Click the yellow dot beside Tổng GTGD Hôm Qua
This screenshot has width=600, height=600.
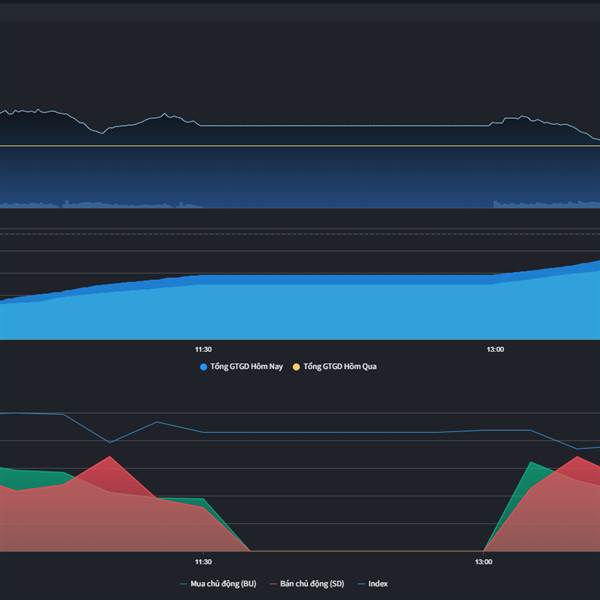click(296, 367)
